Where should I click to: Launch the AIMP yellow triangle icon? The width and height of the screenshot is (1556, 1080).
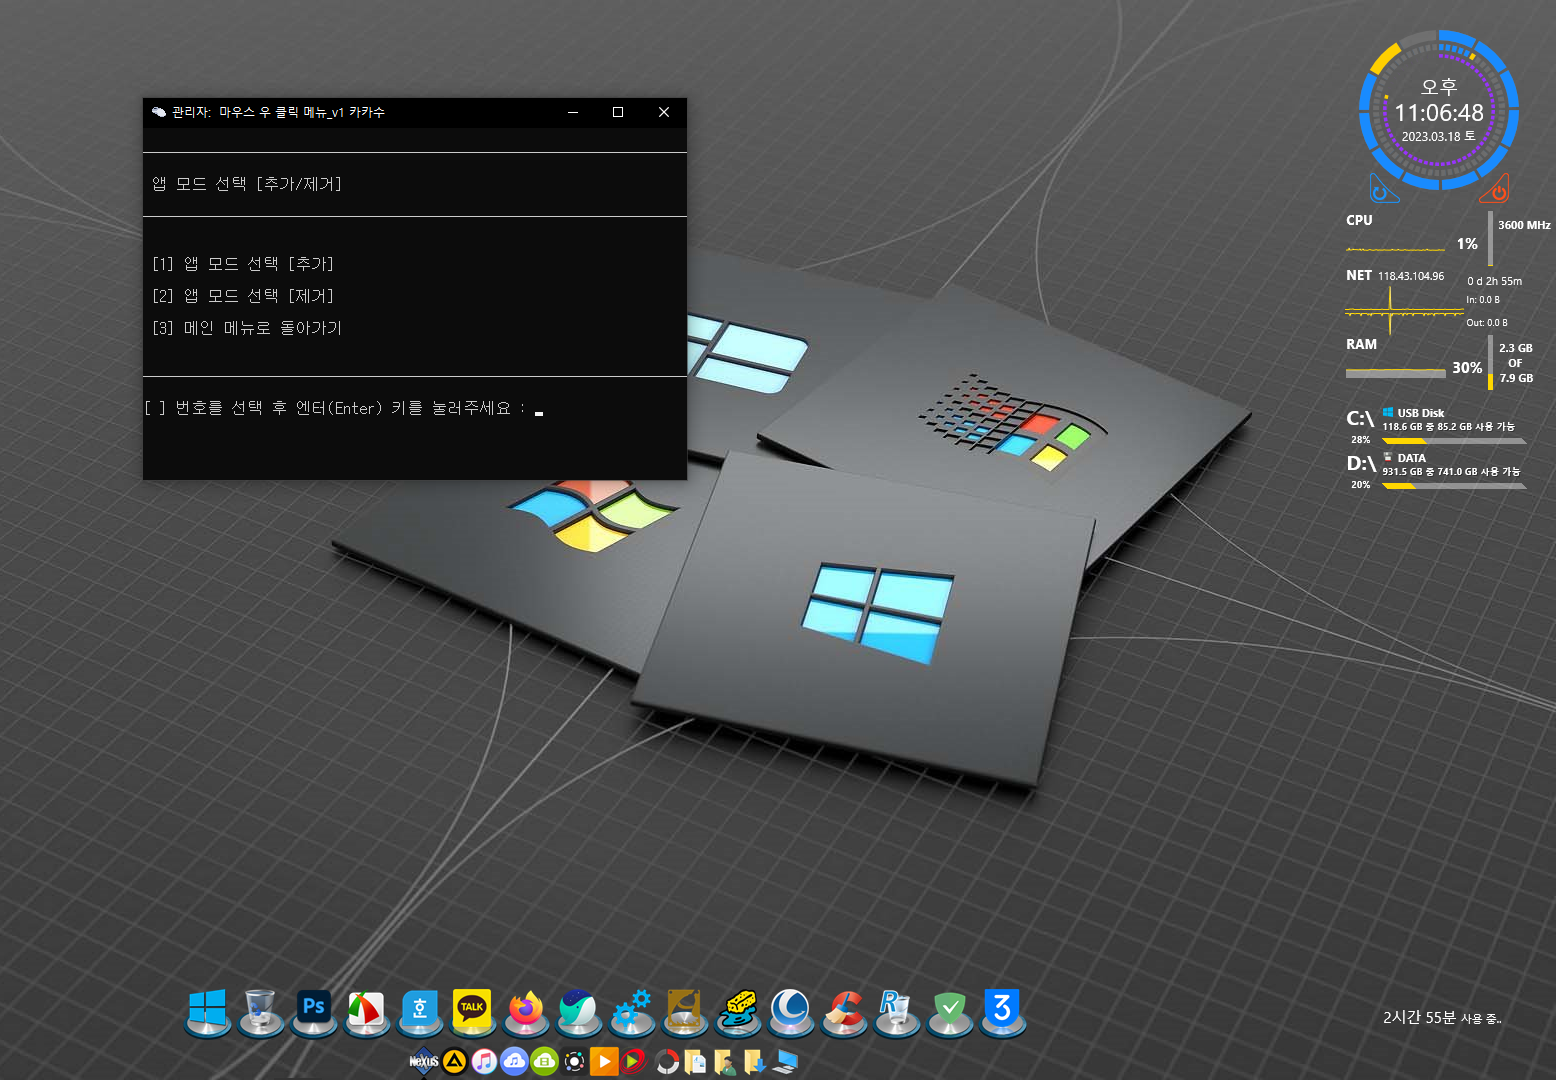point(454,1061)
